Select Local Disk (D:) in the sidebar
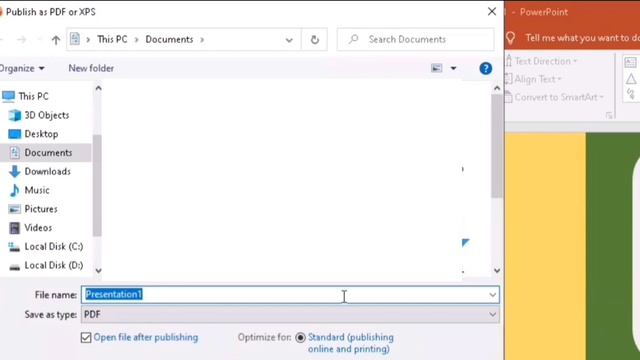Image resolution: width=640 pixels, height=360 pixels. point(54,265)
